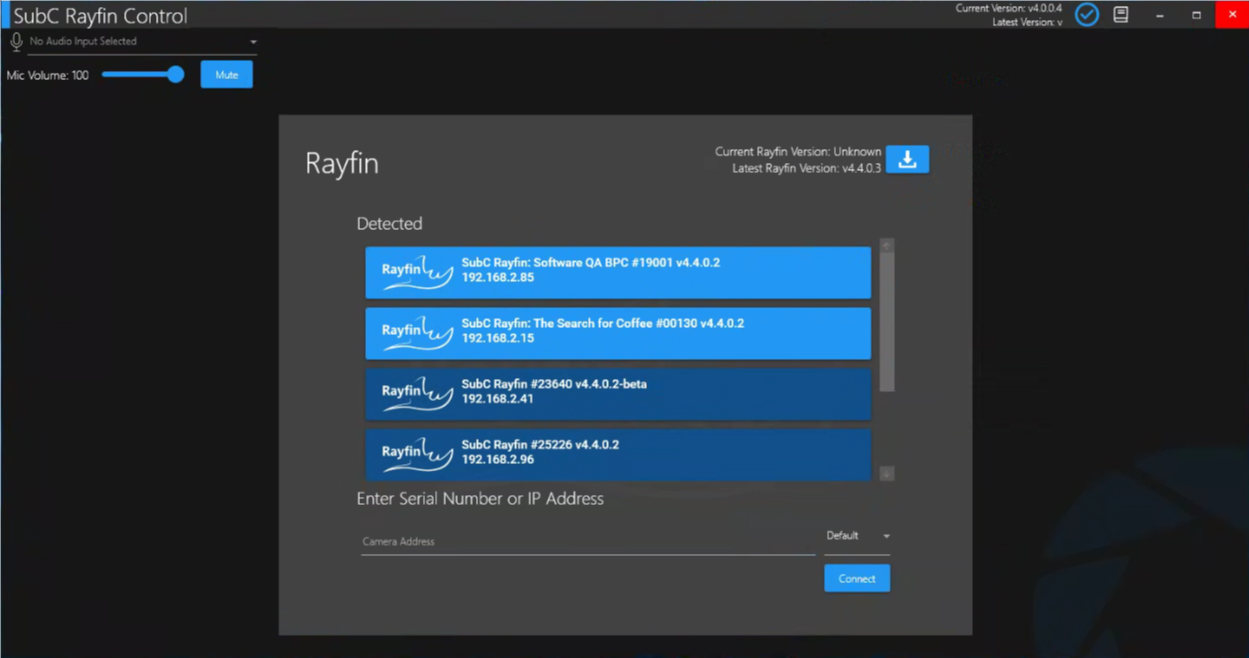Open the manual book icon
Viewport: 1249px width, 658px height.
coord(1121,15)
